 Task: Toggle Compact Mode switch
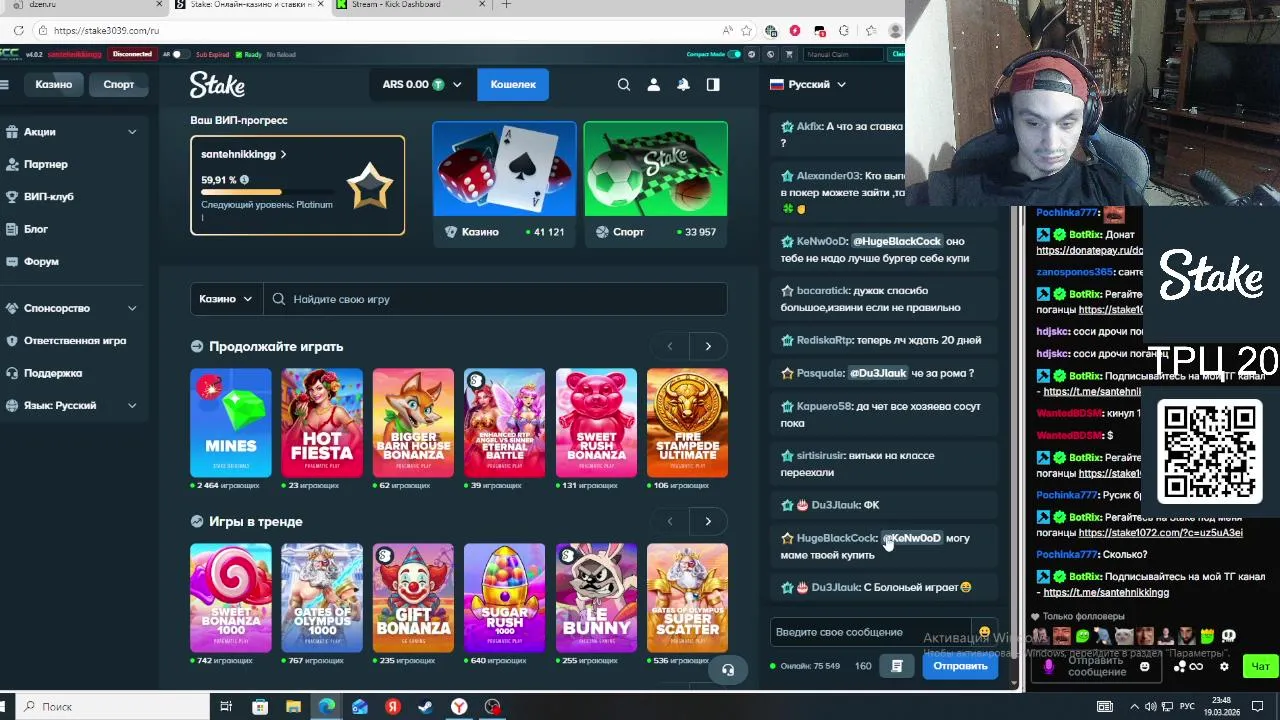click(734, 54)
